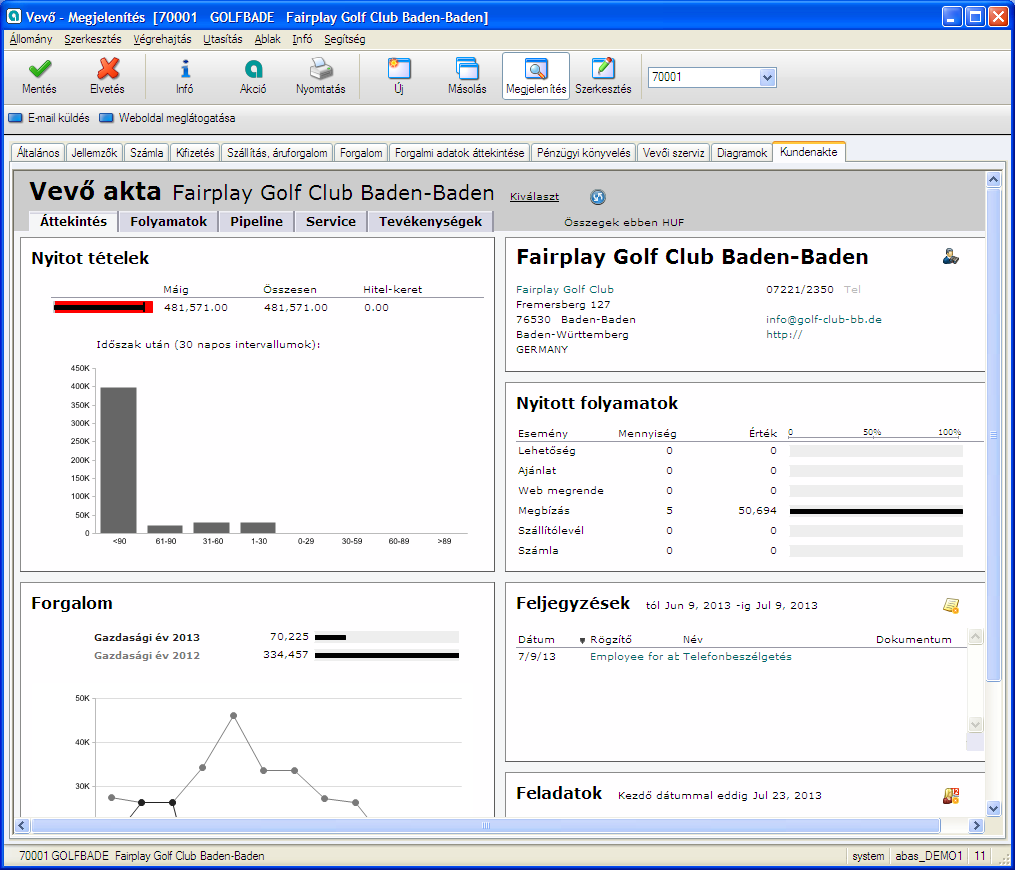Screen dimensions: 1015x870
Task: Open the Segítség menu
Action: pos(344,39)
